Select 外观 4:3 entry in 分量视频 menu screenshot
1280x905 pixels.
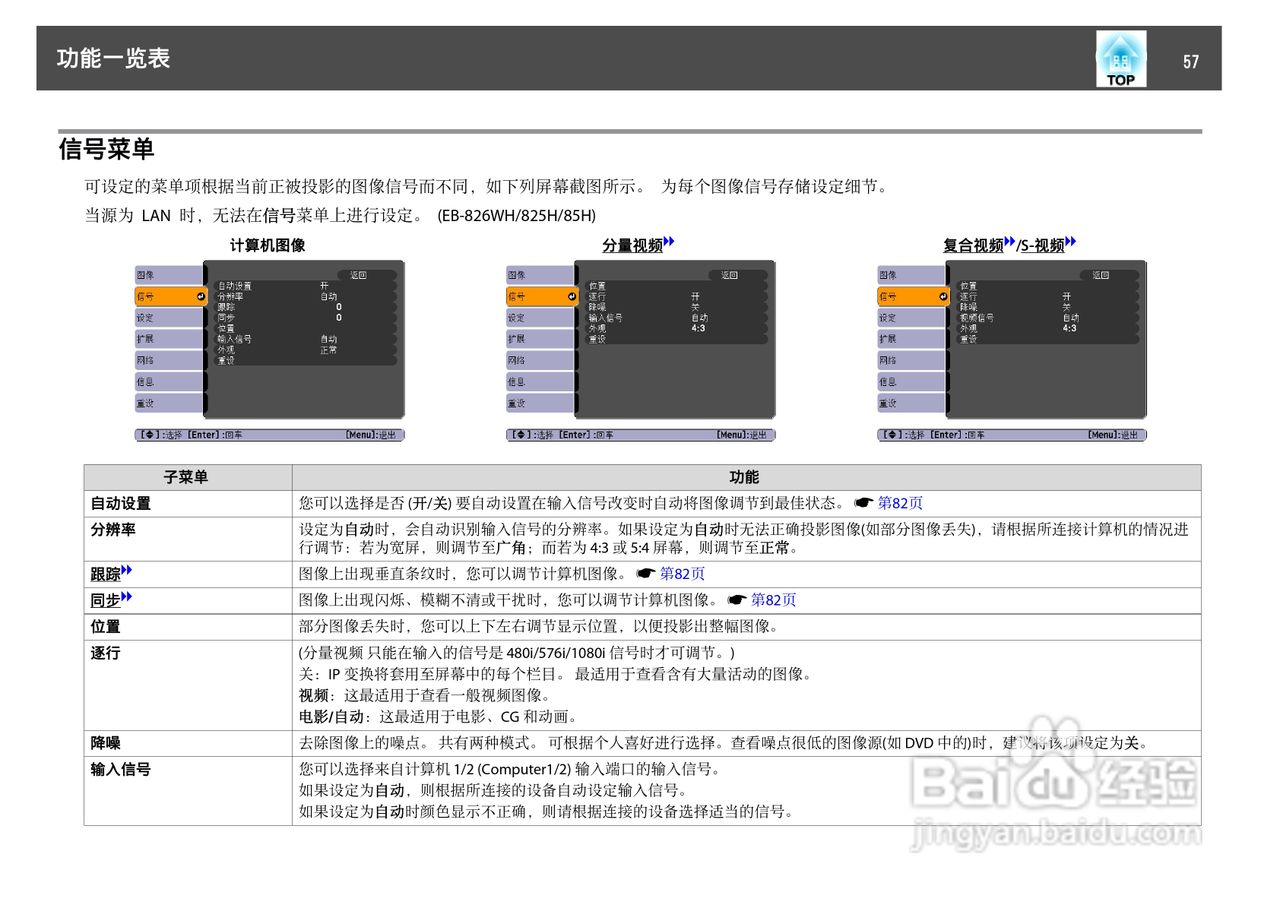pos(675,328)
